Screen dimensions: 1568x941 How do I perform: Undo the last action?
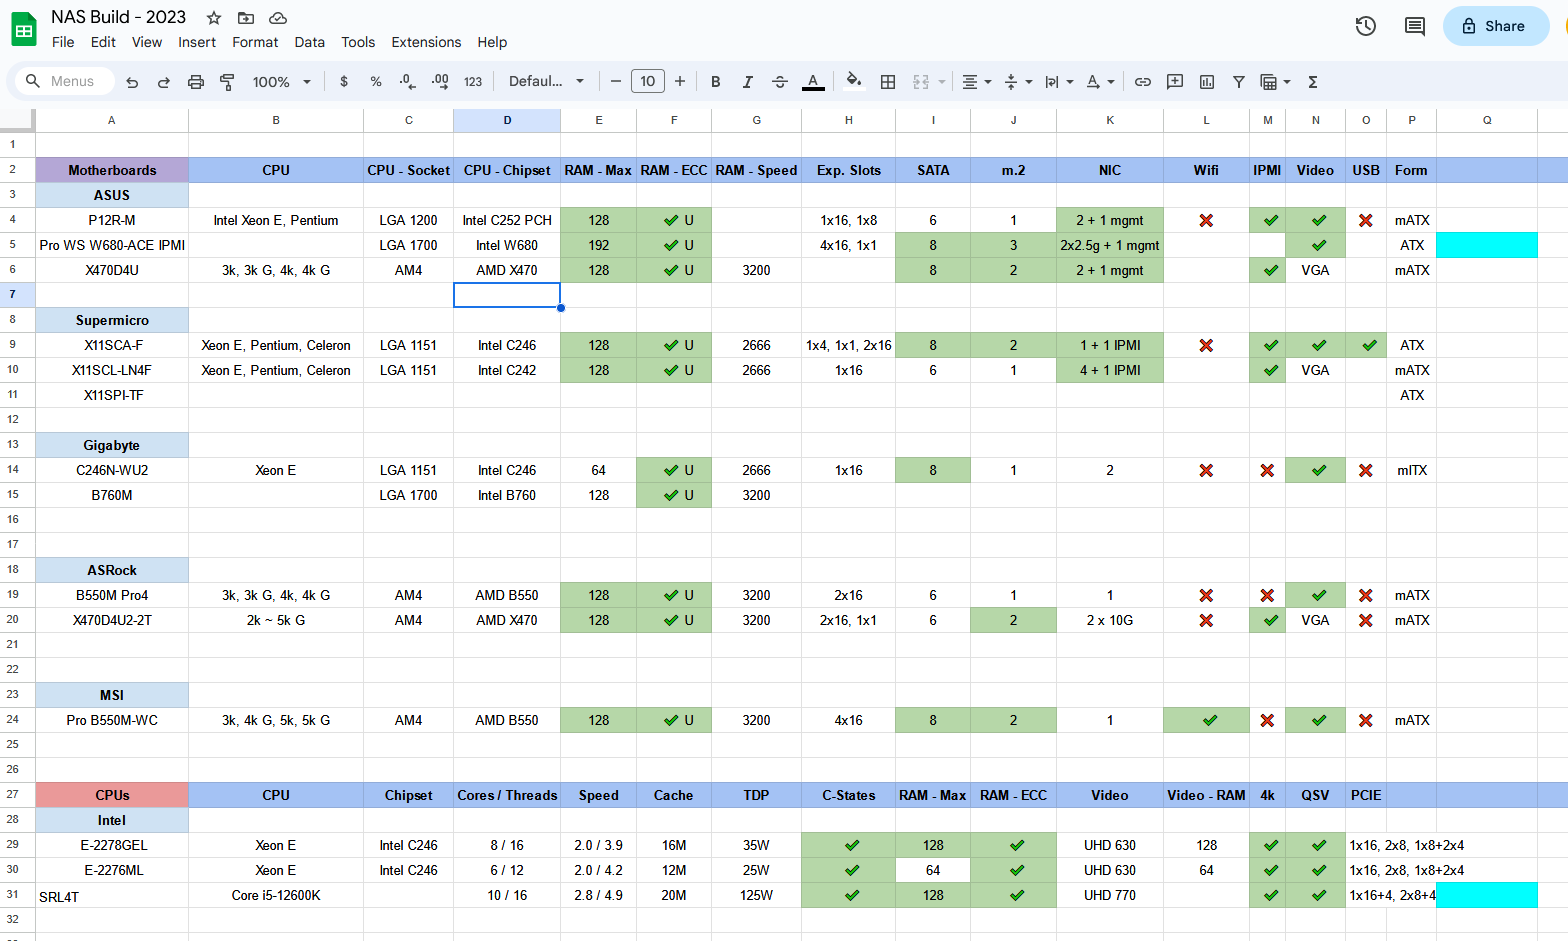[x=132, y=82]
